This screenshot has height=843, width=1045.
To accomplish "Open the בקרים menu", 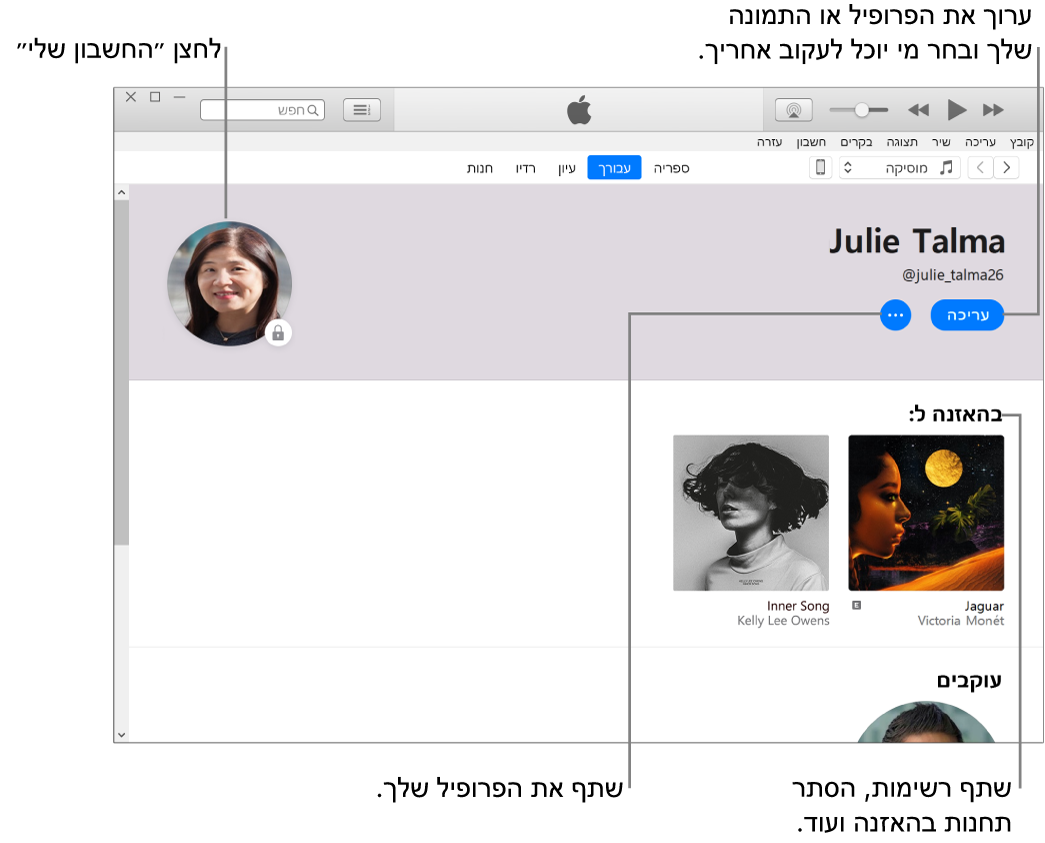I will (856, 142).
